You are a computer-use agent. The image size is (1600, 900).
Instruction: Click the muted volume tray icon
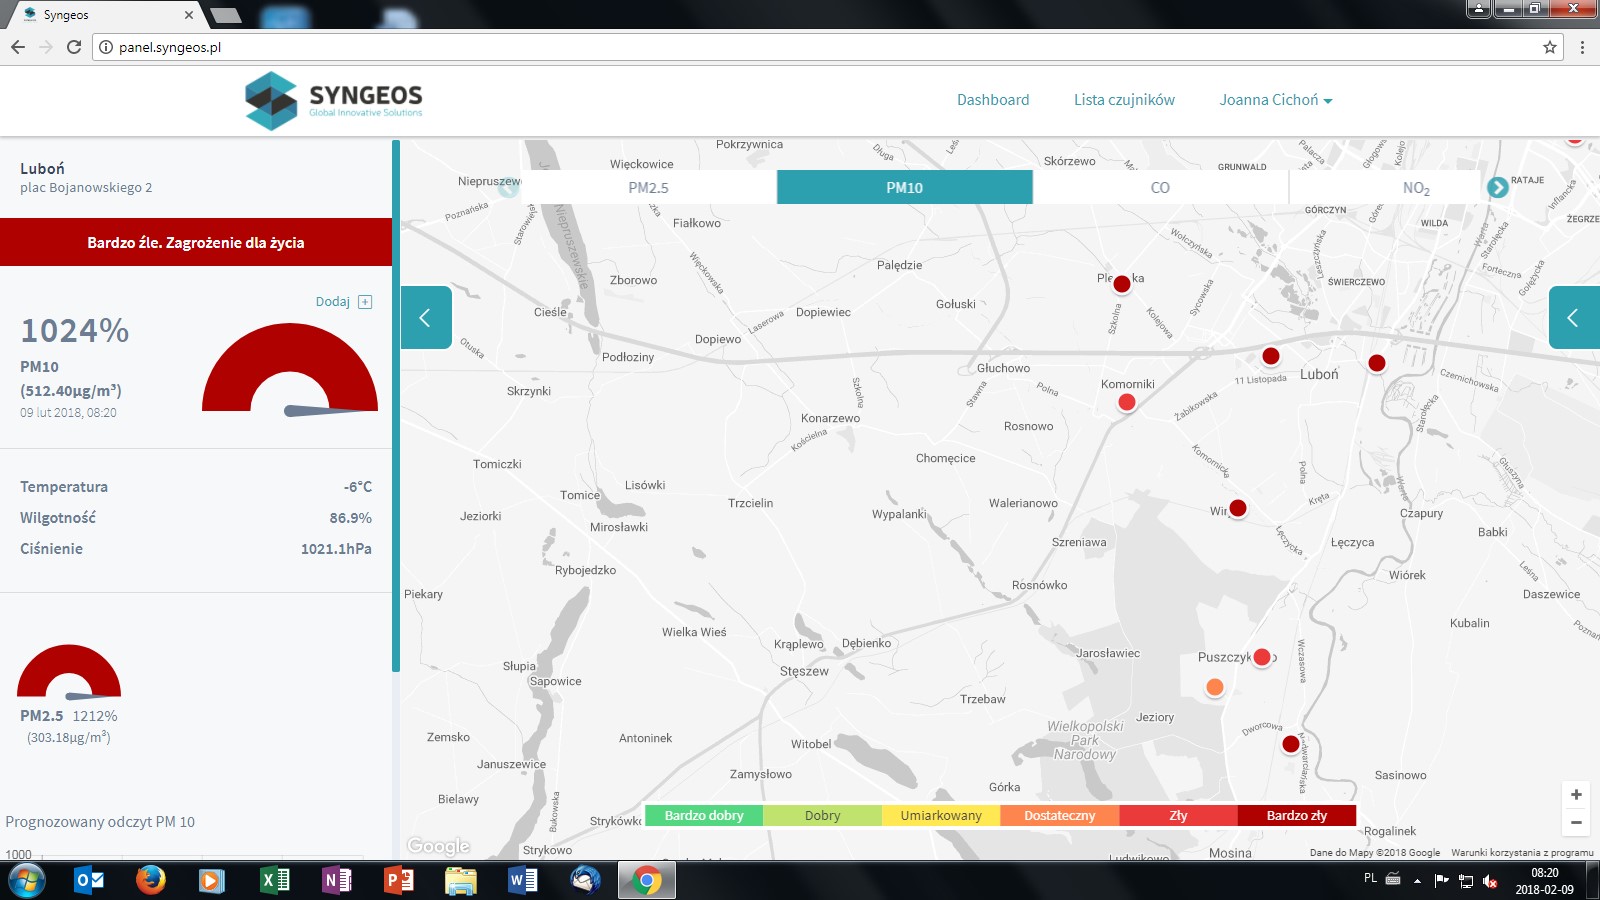coord(1490,880)
